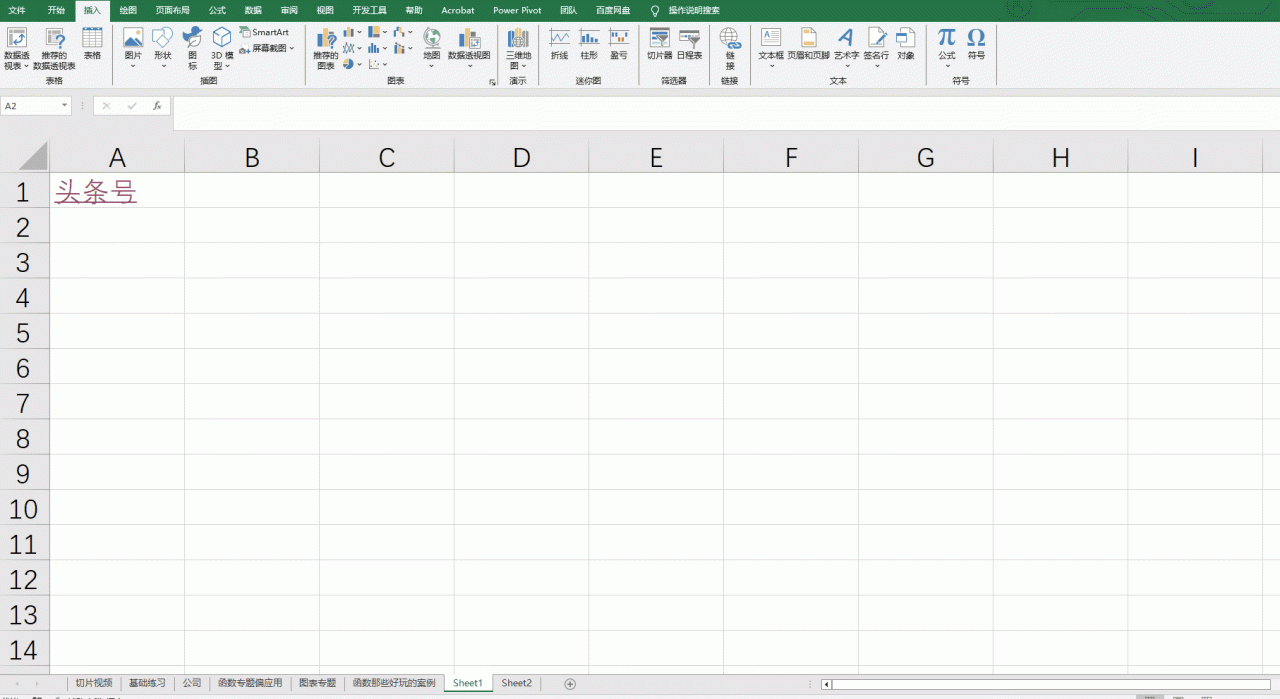The height and width of the screenshot is (699, 1280).
Task: Open combo chart dropdown
Action: click(403, 48)
